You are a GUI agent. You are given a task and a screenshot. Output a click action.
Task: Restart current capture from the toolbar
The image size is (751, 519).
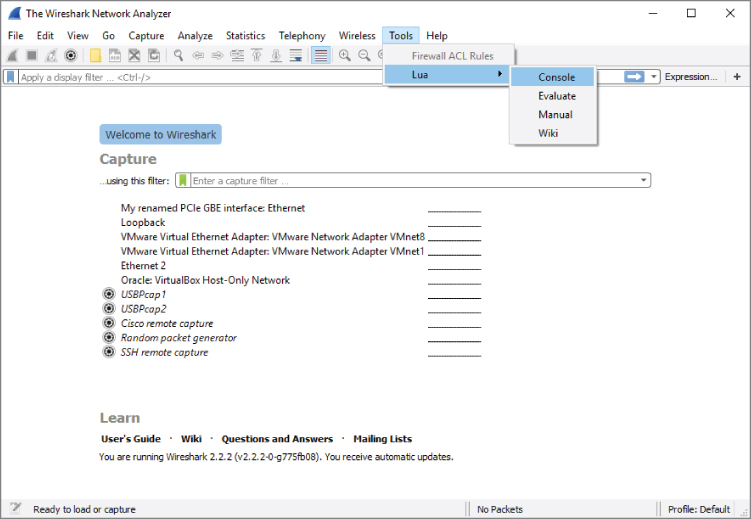51,56
